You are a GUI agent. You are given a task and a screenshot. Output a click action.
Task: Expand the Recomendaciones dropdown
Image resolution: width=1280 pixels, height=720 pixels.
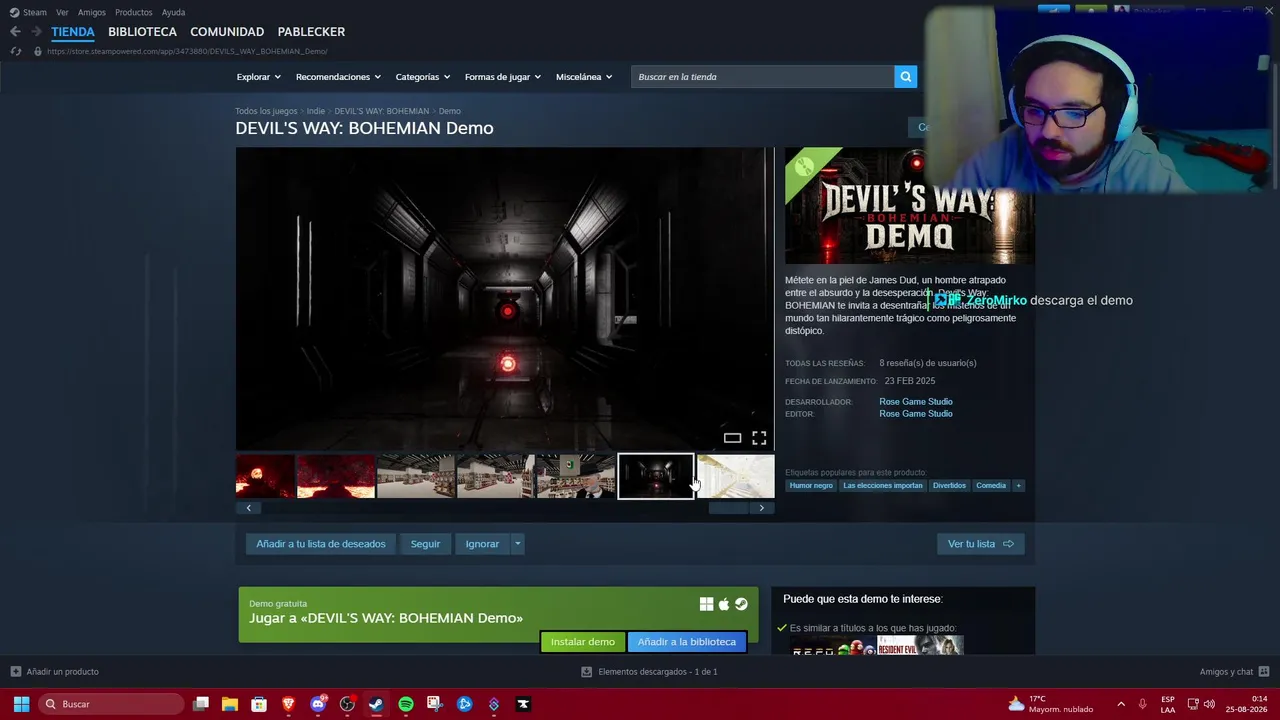(338, 77)
